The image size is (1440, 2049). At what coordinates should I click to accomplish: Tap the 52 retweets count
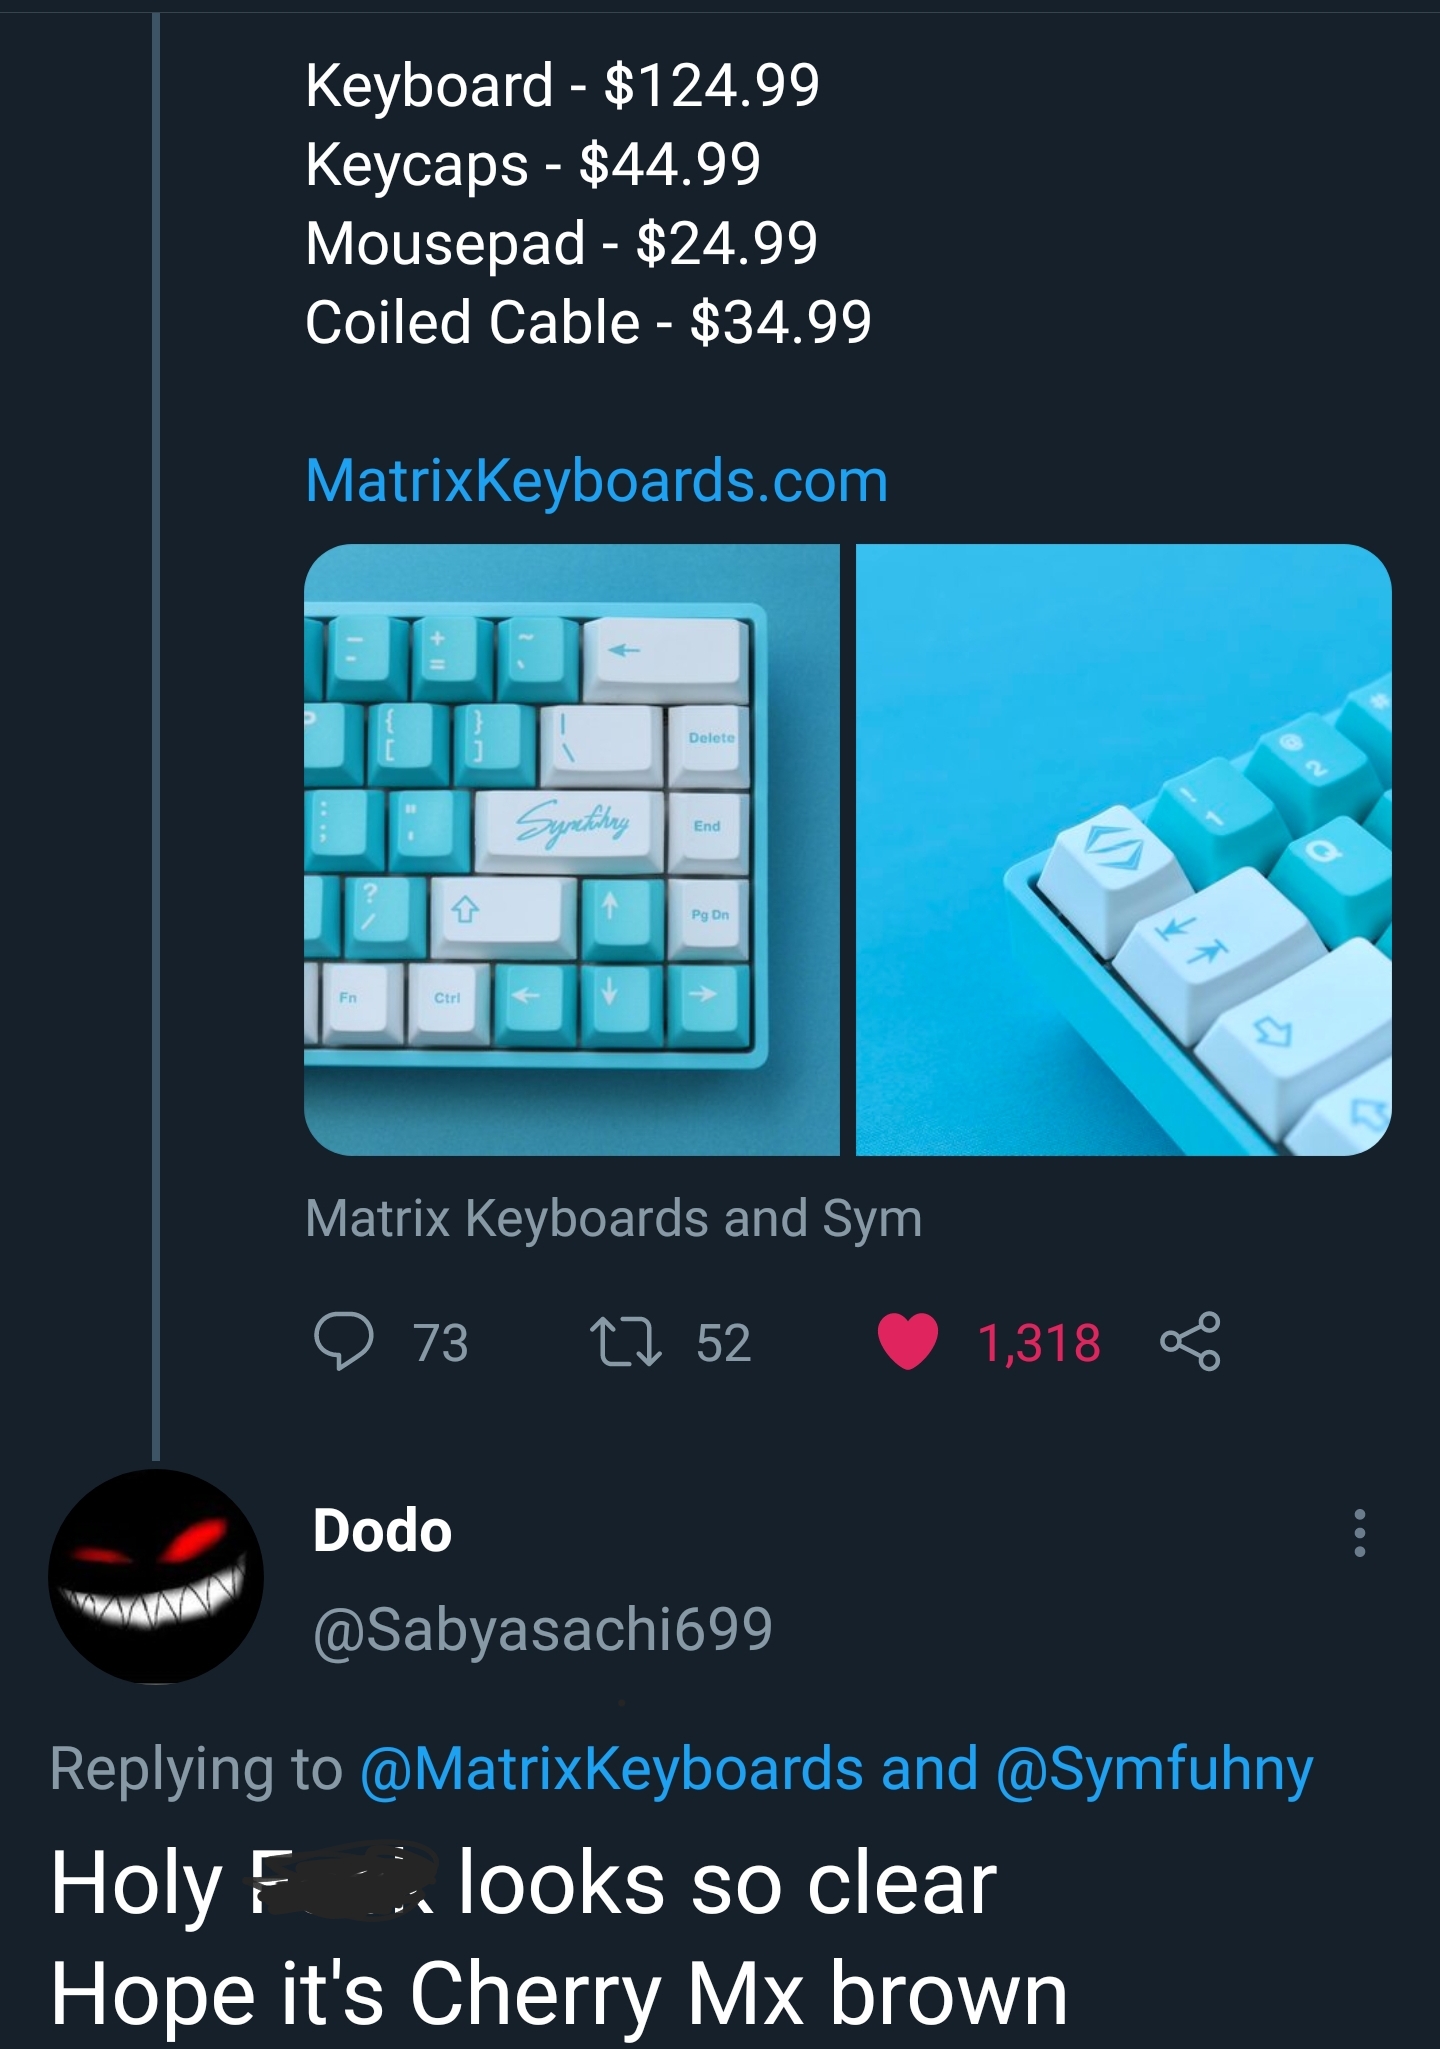coord(723,1342)
